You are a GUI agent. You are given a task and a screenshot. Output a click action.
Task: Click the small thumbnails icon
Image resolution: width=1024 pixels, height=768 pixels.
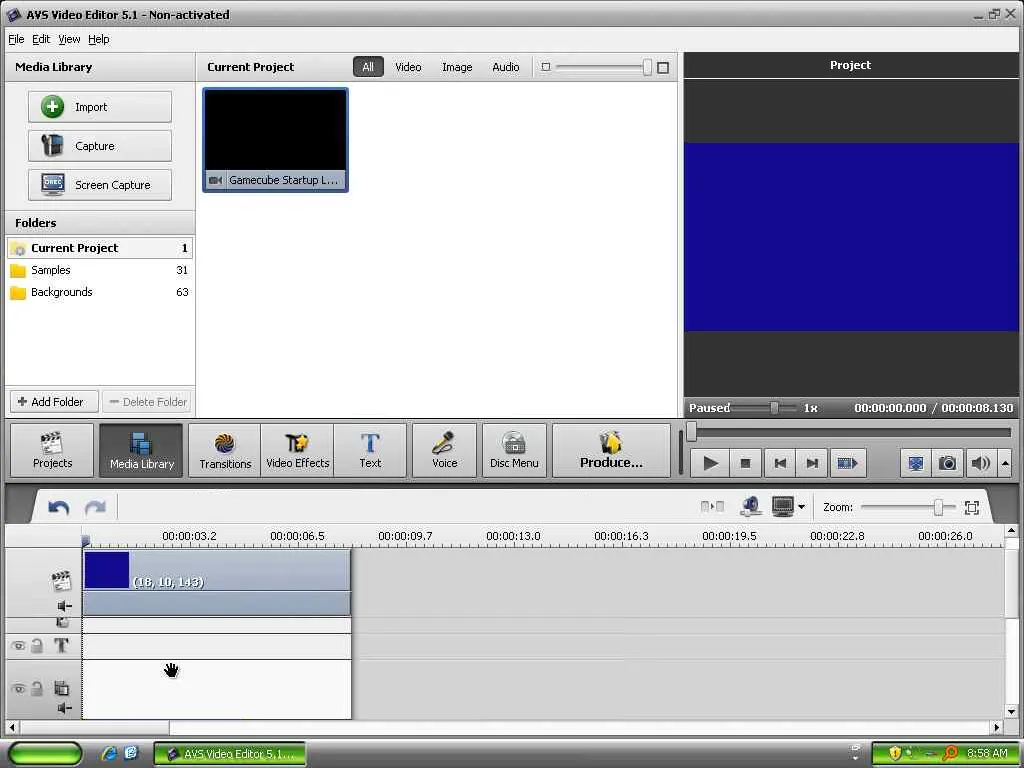point(546,67)
